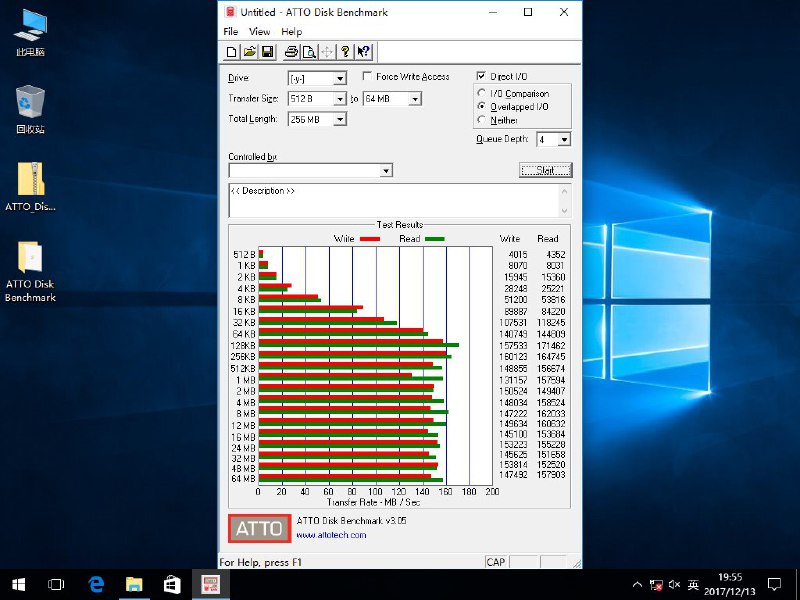The image size is (800, 600).
Task: Open the View menu
Action: click(x=259, y=32)
